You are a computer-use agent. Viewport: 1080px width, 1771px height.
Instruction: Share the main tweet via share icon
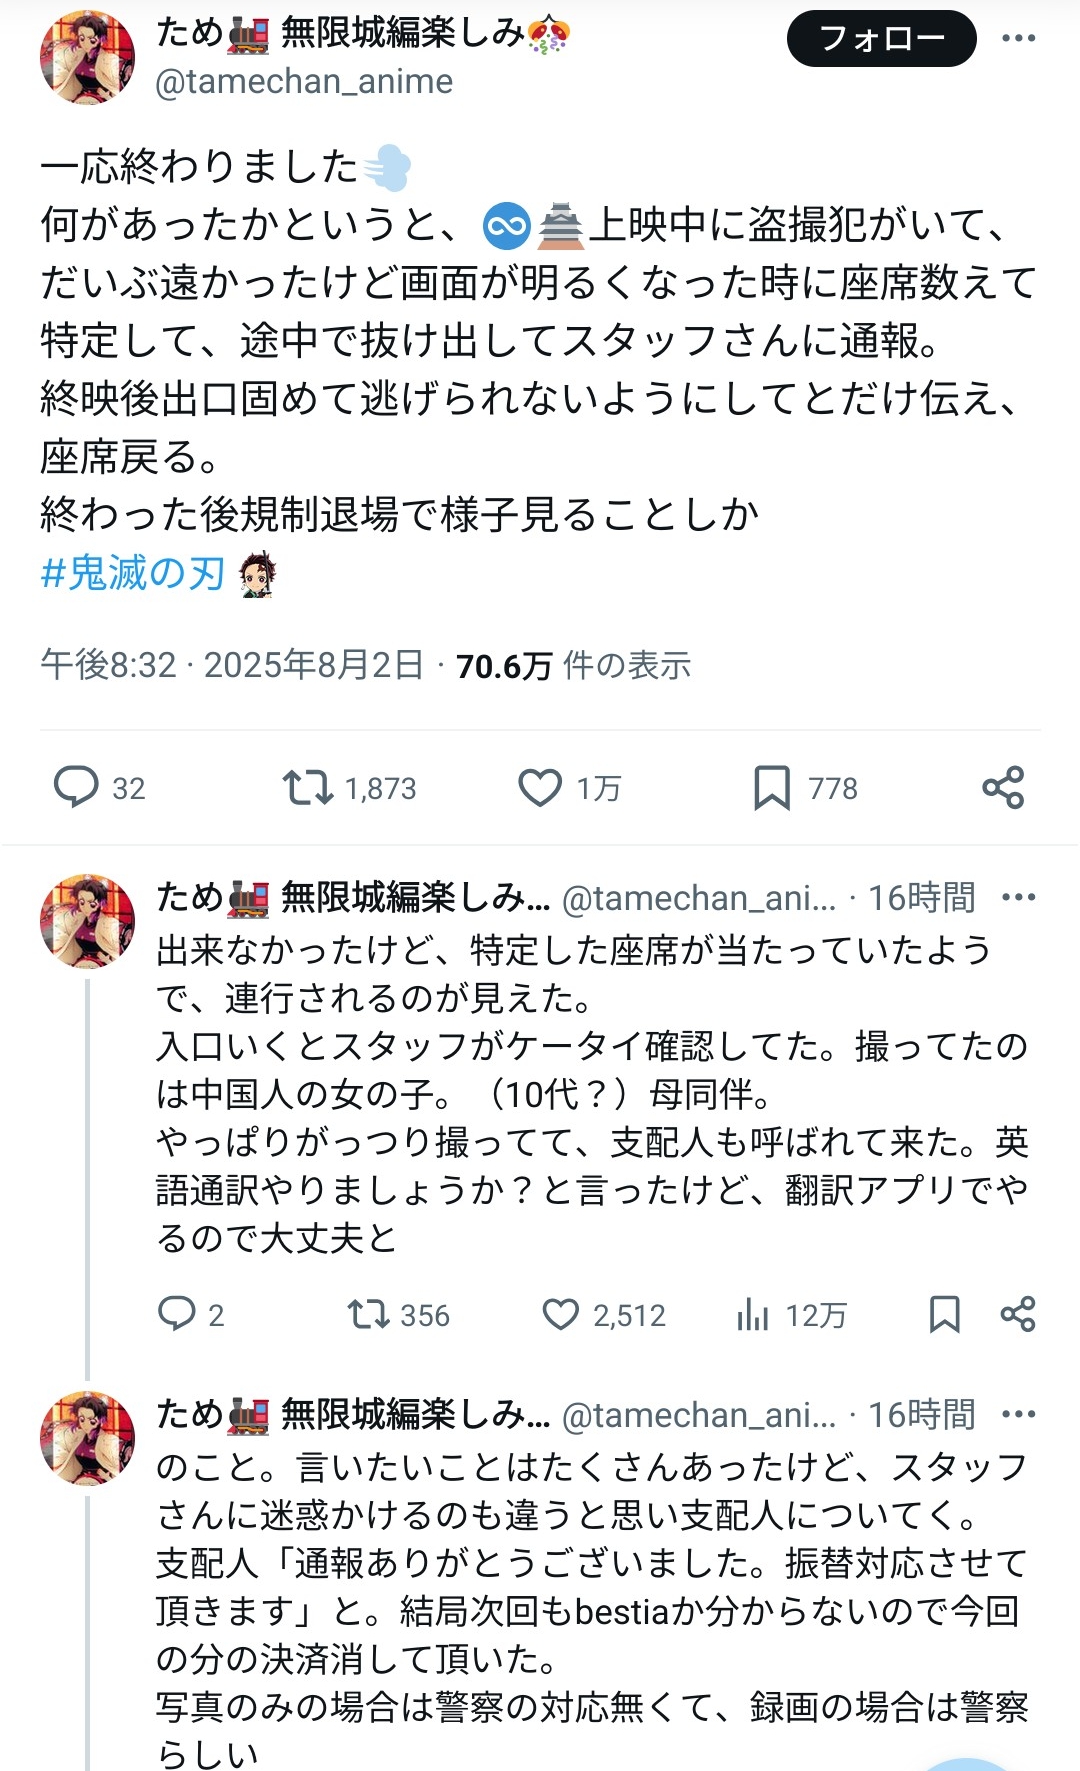1003,788
